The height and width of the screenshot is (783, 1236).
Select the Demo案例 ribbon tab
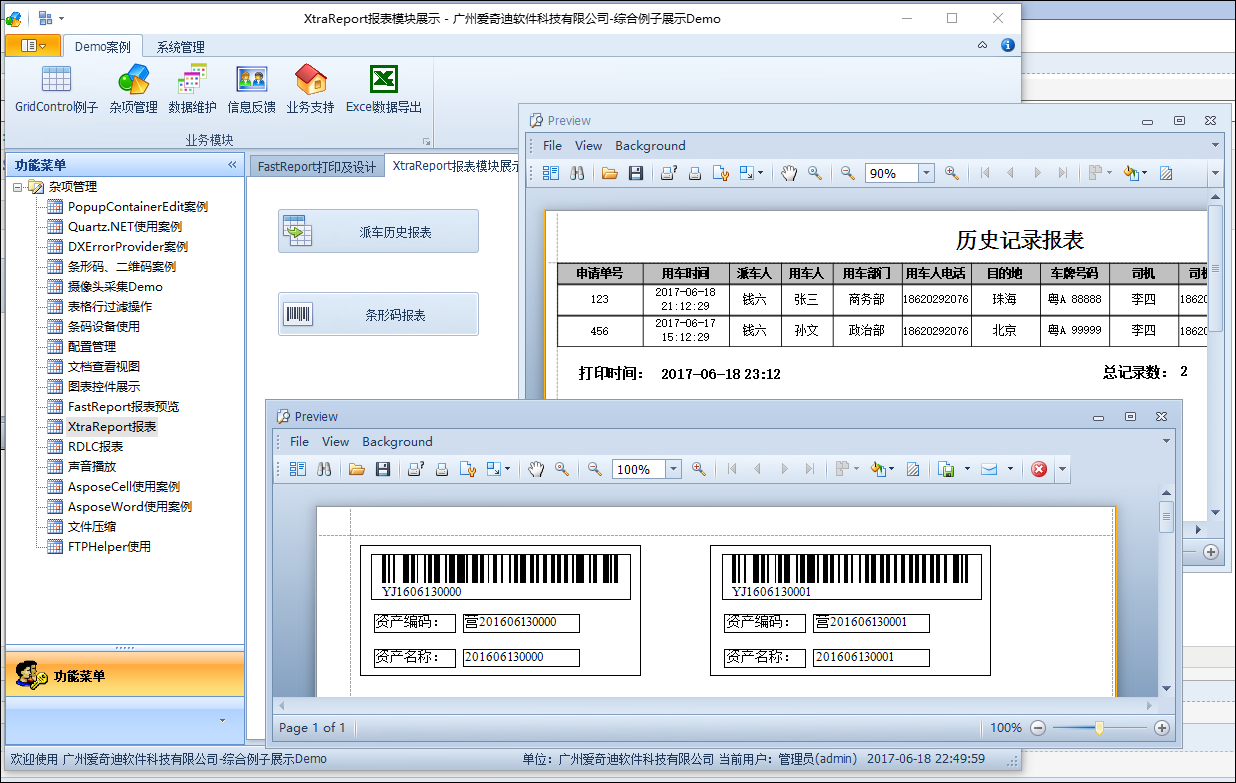pyautogui.click(x=103, y=46)
